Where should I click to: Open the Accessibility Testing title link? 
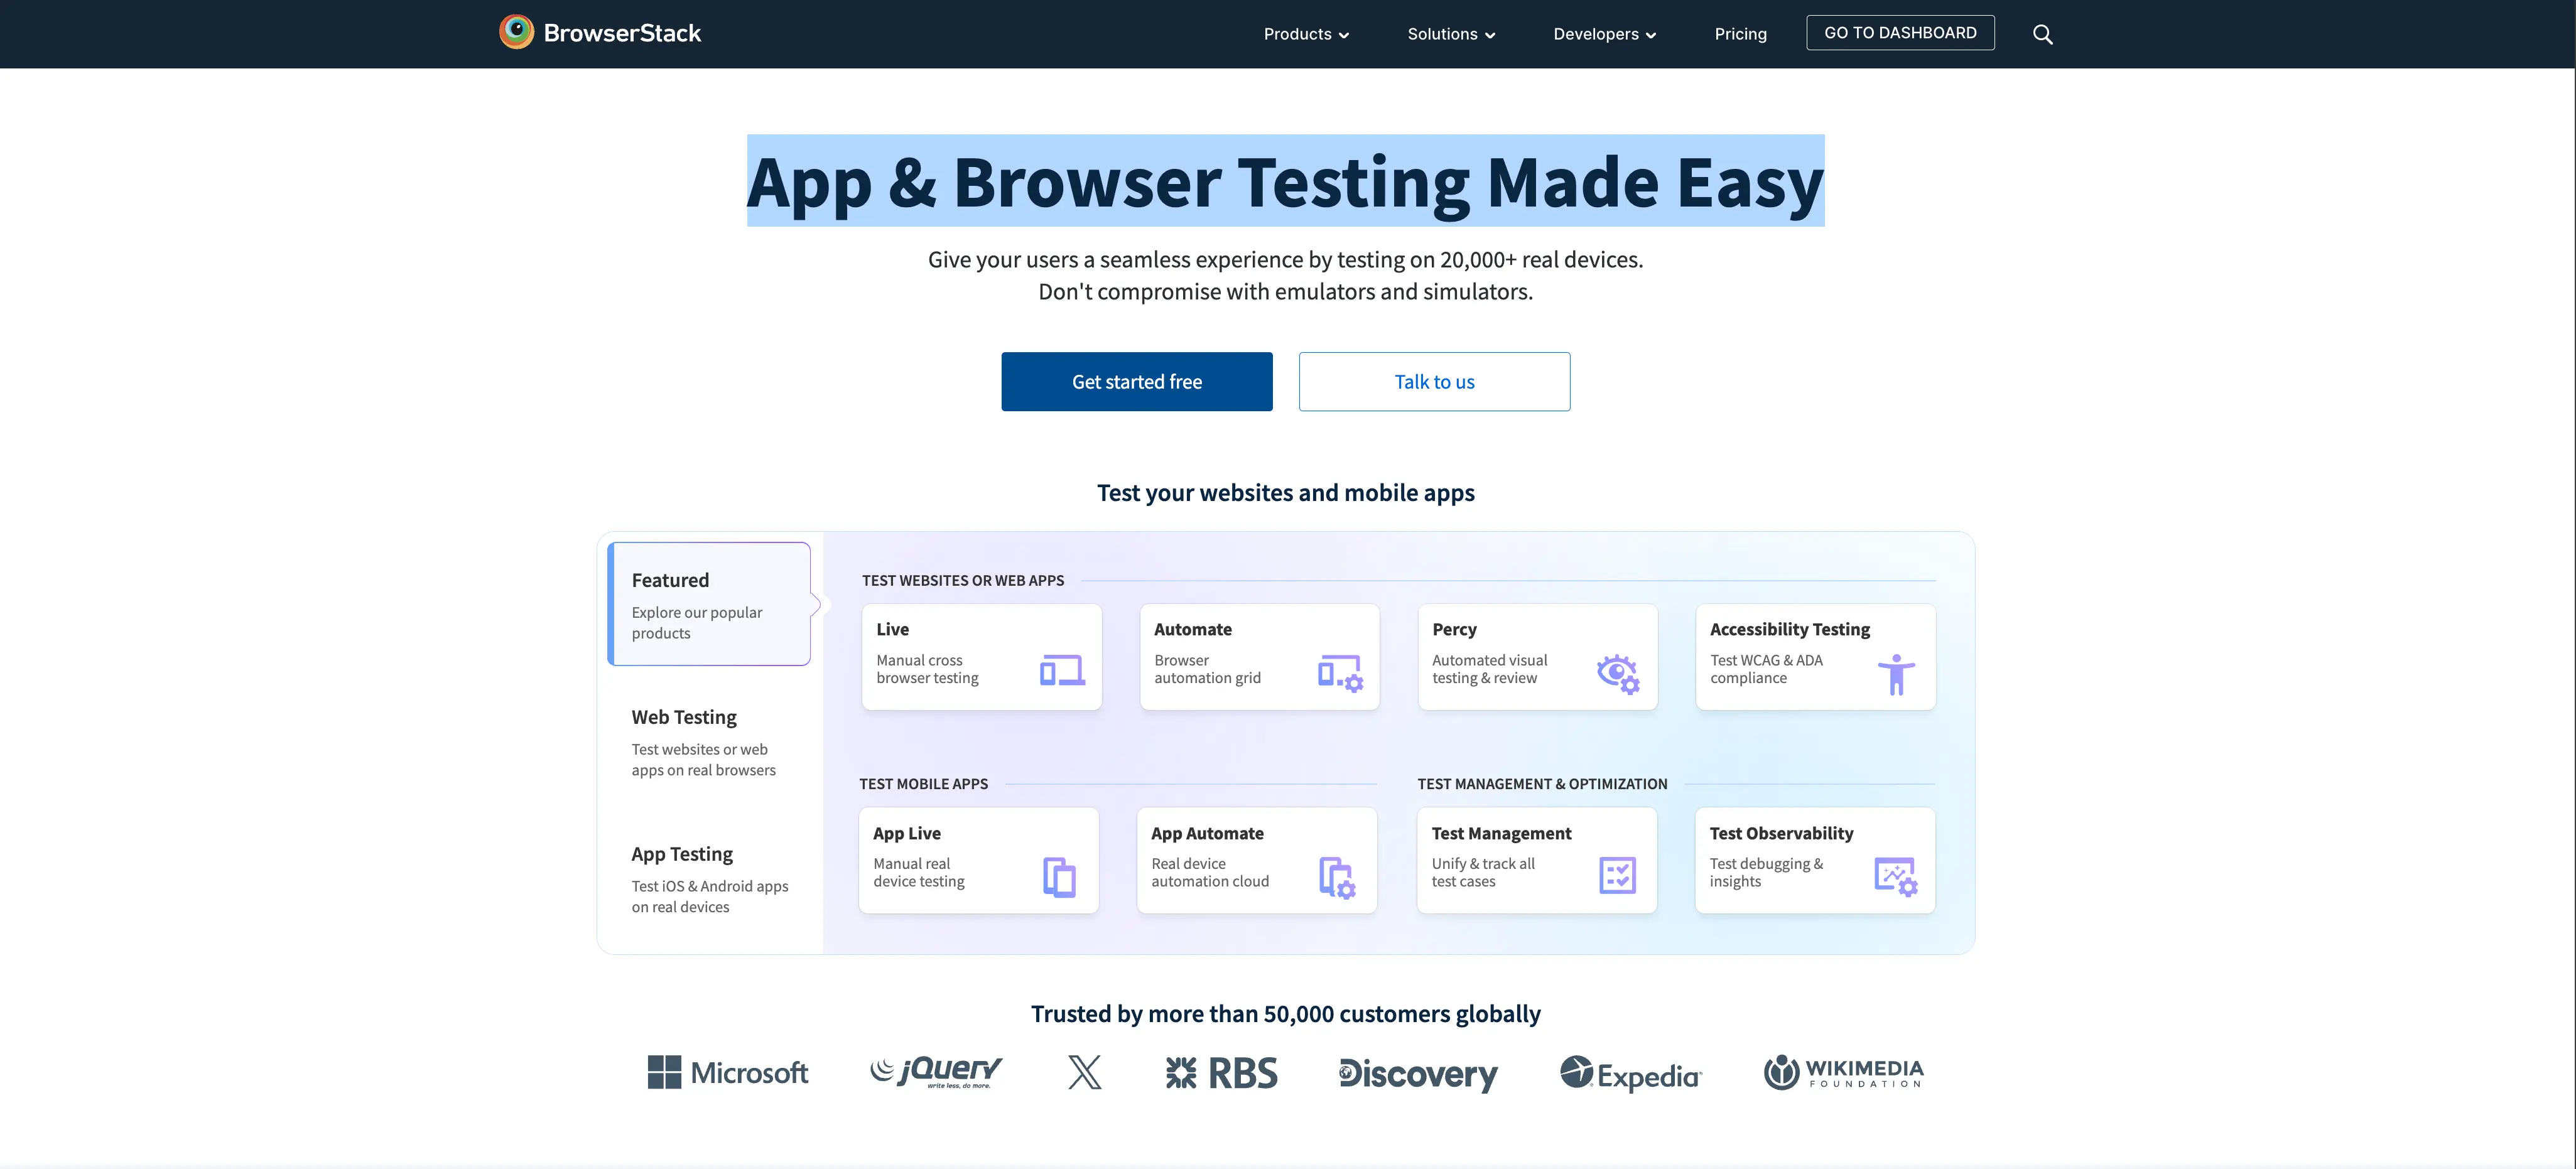[x=1789, y=629]
